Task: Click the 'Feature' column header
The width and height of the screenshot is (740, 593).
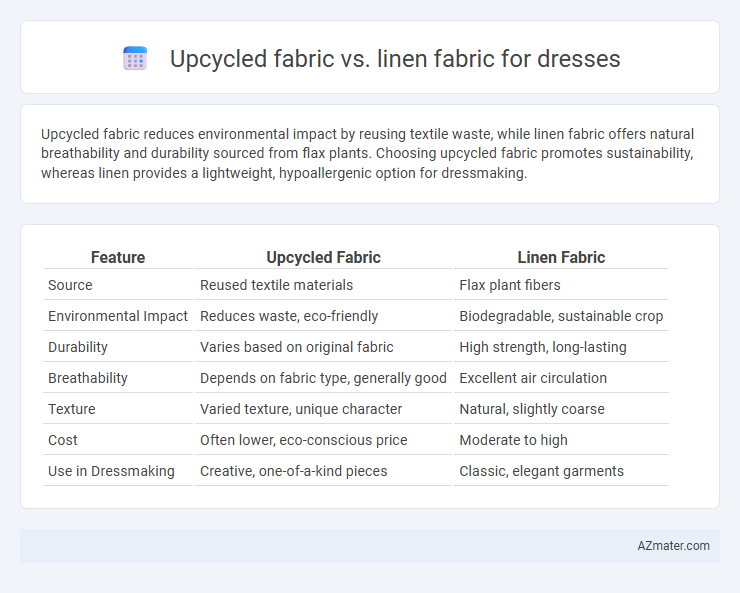Action: (x=118, y=257)
